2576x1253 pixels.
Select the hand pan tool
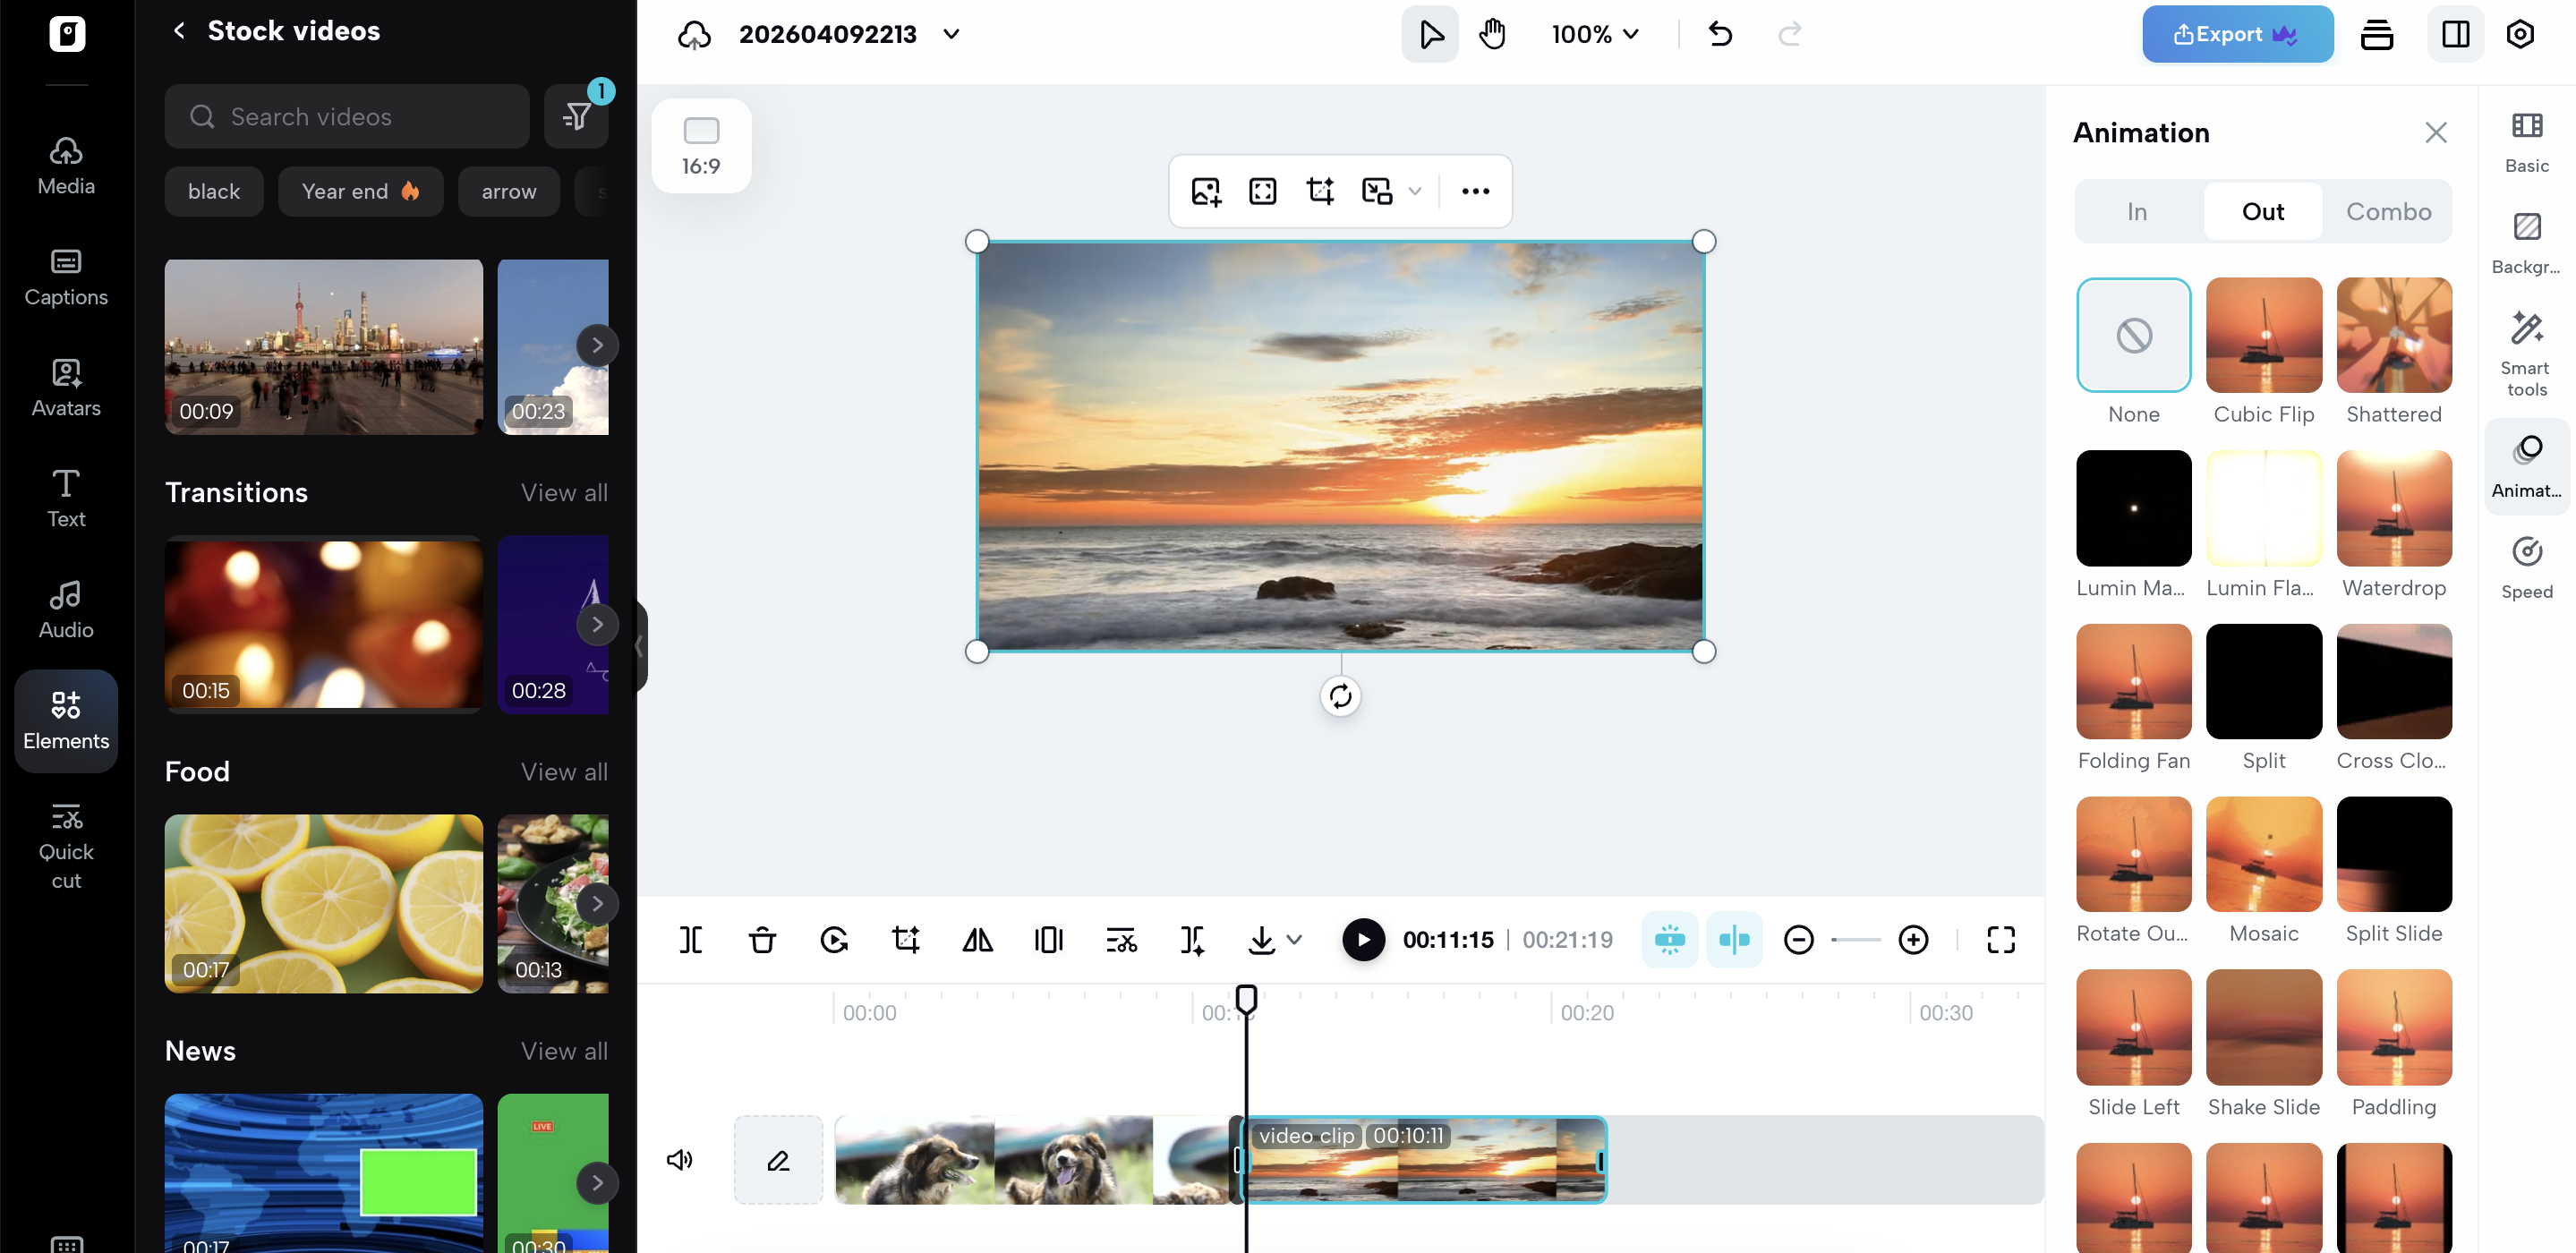[x=1492, y=34]
